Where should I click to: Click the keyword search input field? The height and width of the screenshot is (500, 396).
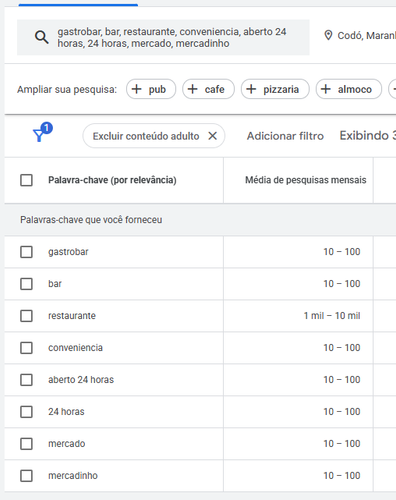(x=163, y=37)
